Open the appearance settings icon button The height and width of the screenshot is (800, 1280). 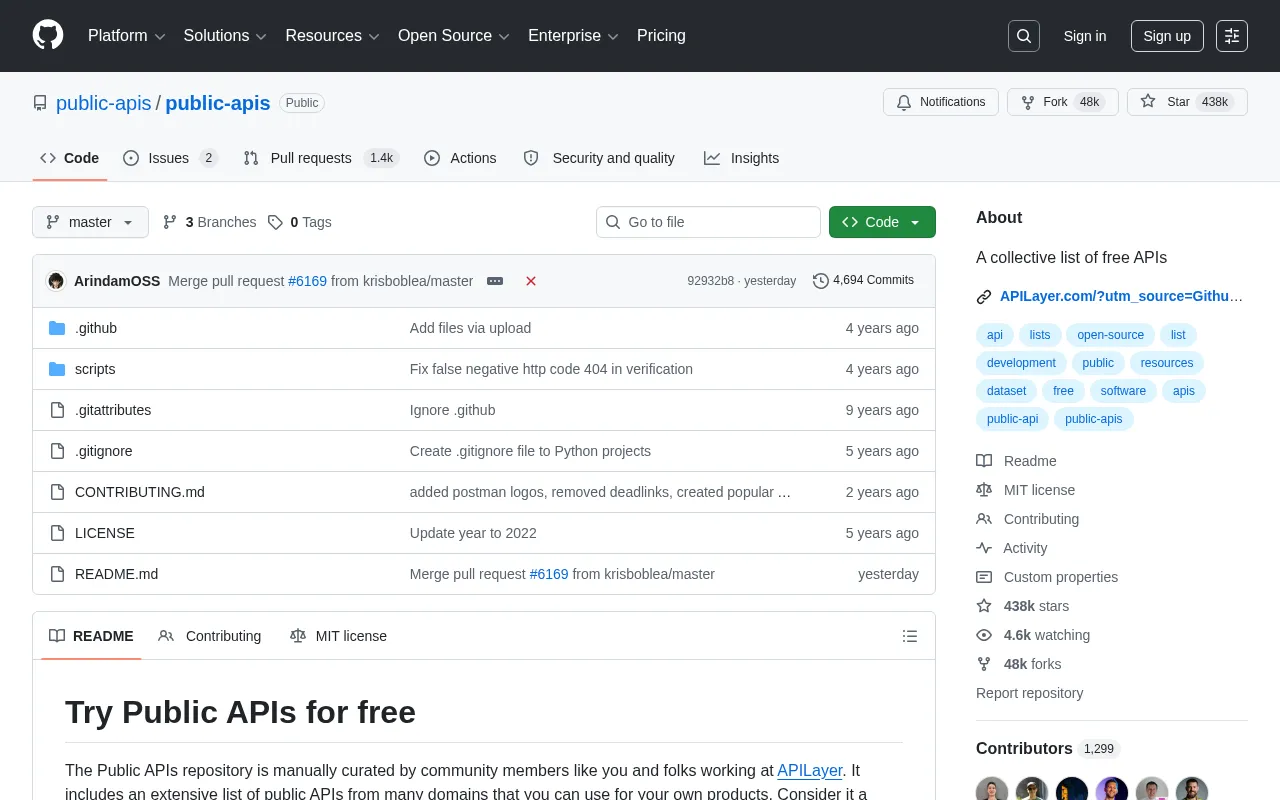1232,36
